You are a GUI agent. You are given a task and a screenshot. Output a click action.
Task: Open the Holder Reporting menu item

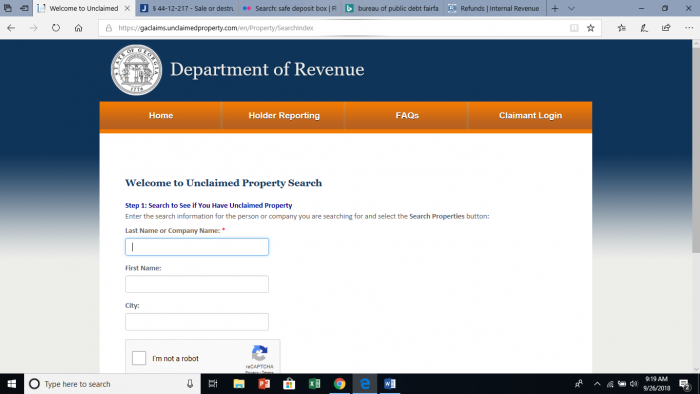[x=284, y=115]
